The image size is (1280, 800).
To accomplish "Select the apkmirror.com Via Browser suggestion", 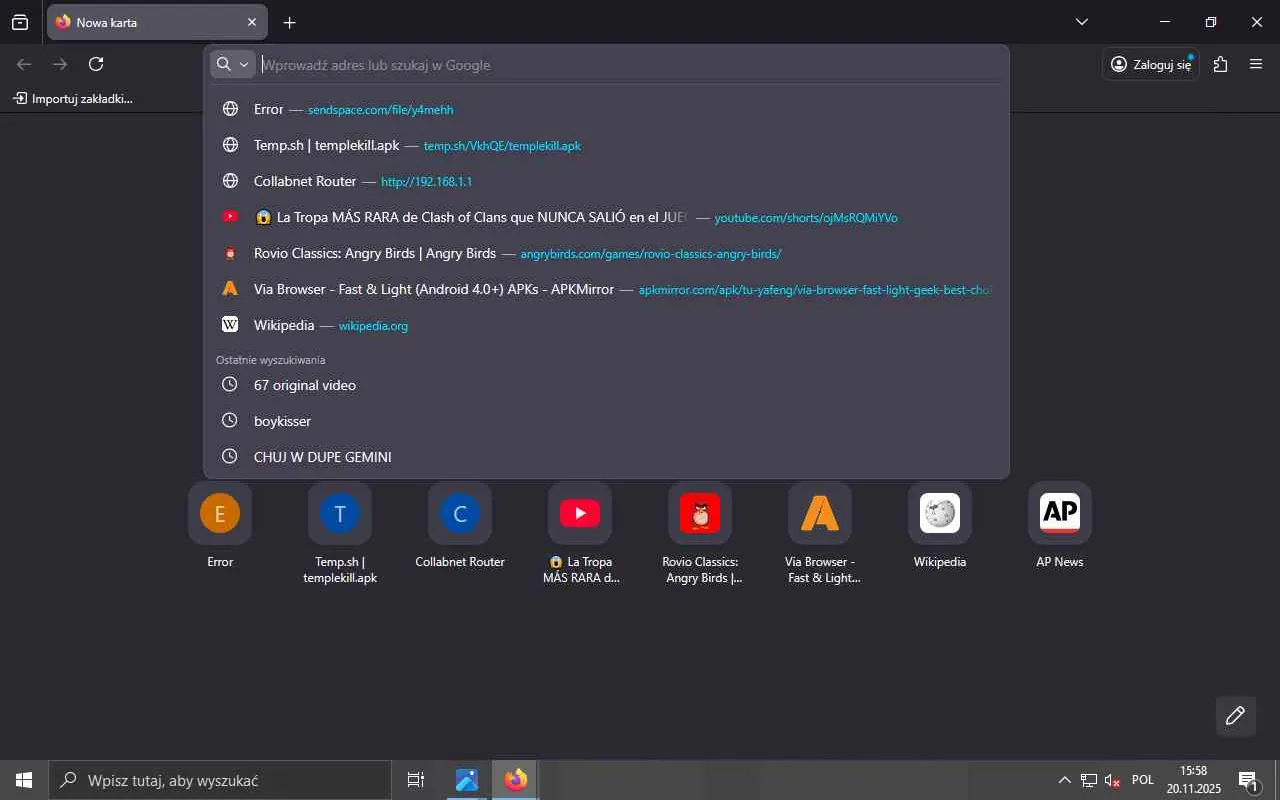I will point(606,289).
